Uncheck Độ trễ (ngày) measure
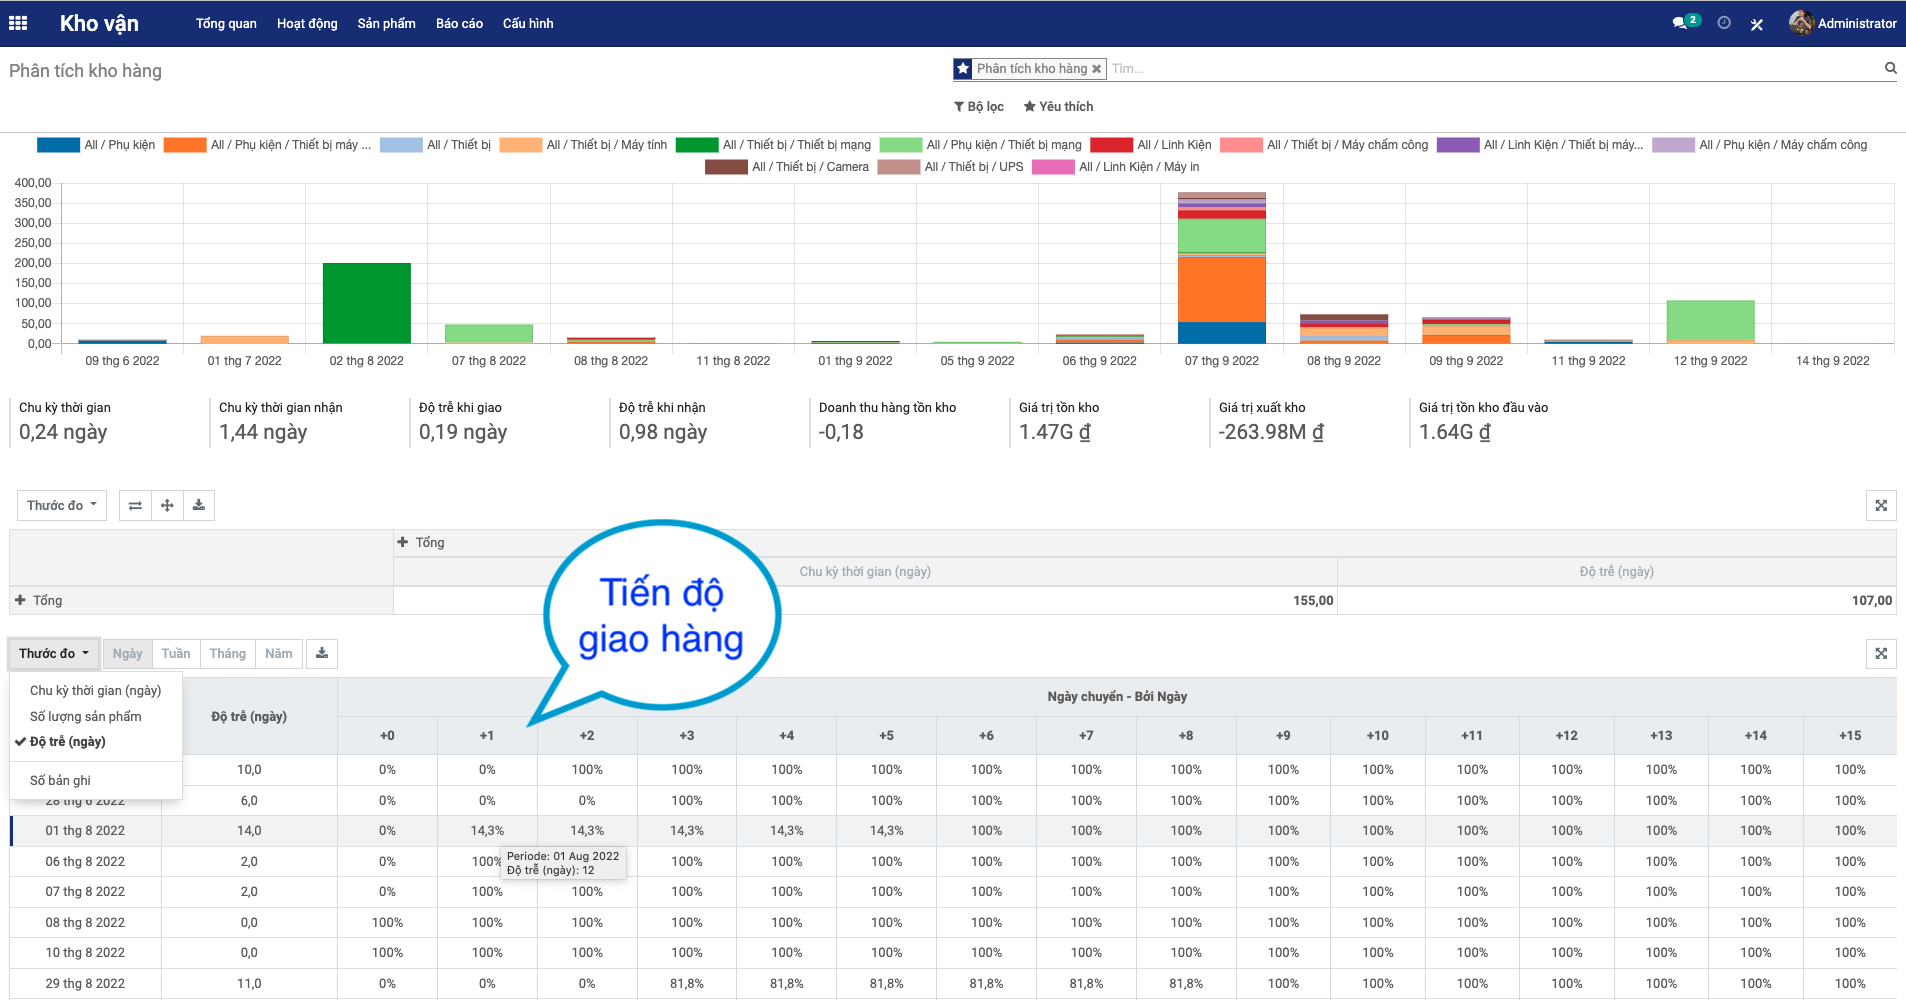Viewport: 1906px width, 1000px height. (95, 741)
